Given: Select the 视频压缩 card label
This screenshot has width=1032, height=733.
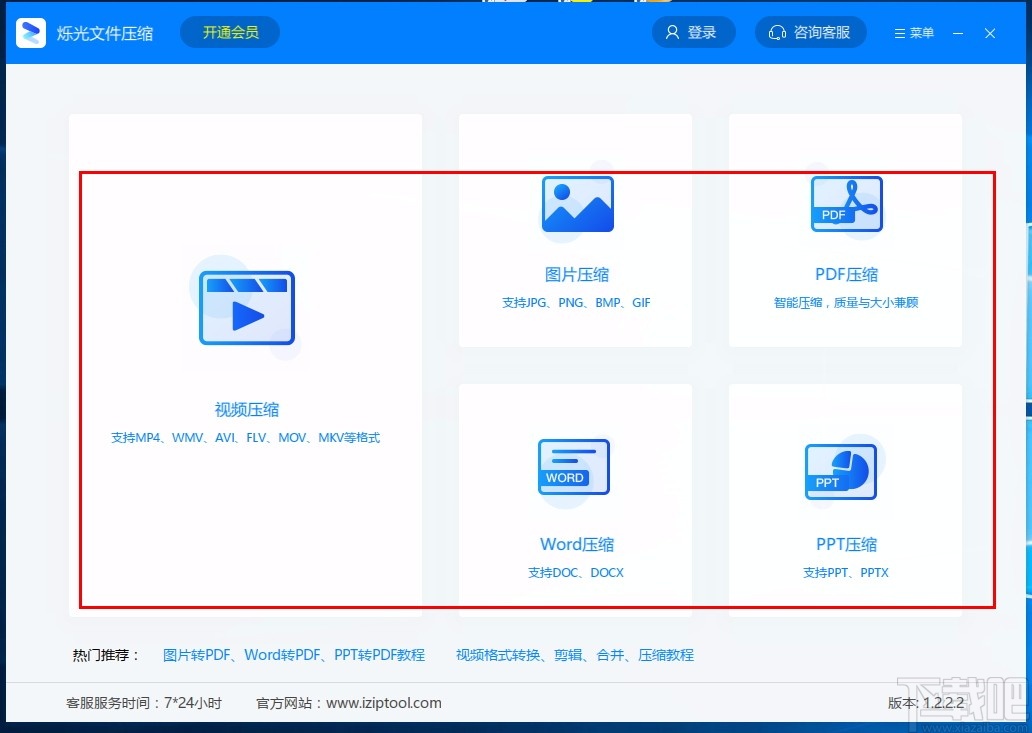Looking at the screenshot, I should coord(247,409).
